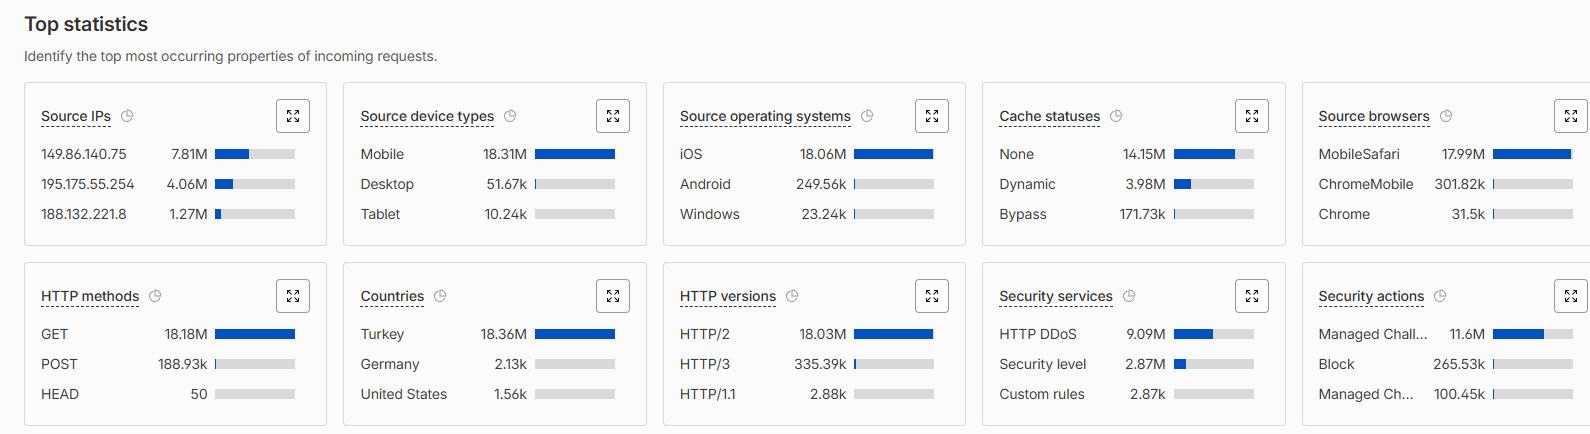The height and width of the screenshot is (434, 1590).
Task: Expand the Countries card
Action: click(613, 296)
